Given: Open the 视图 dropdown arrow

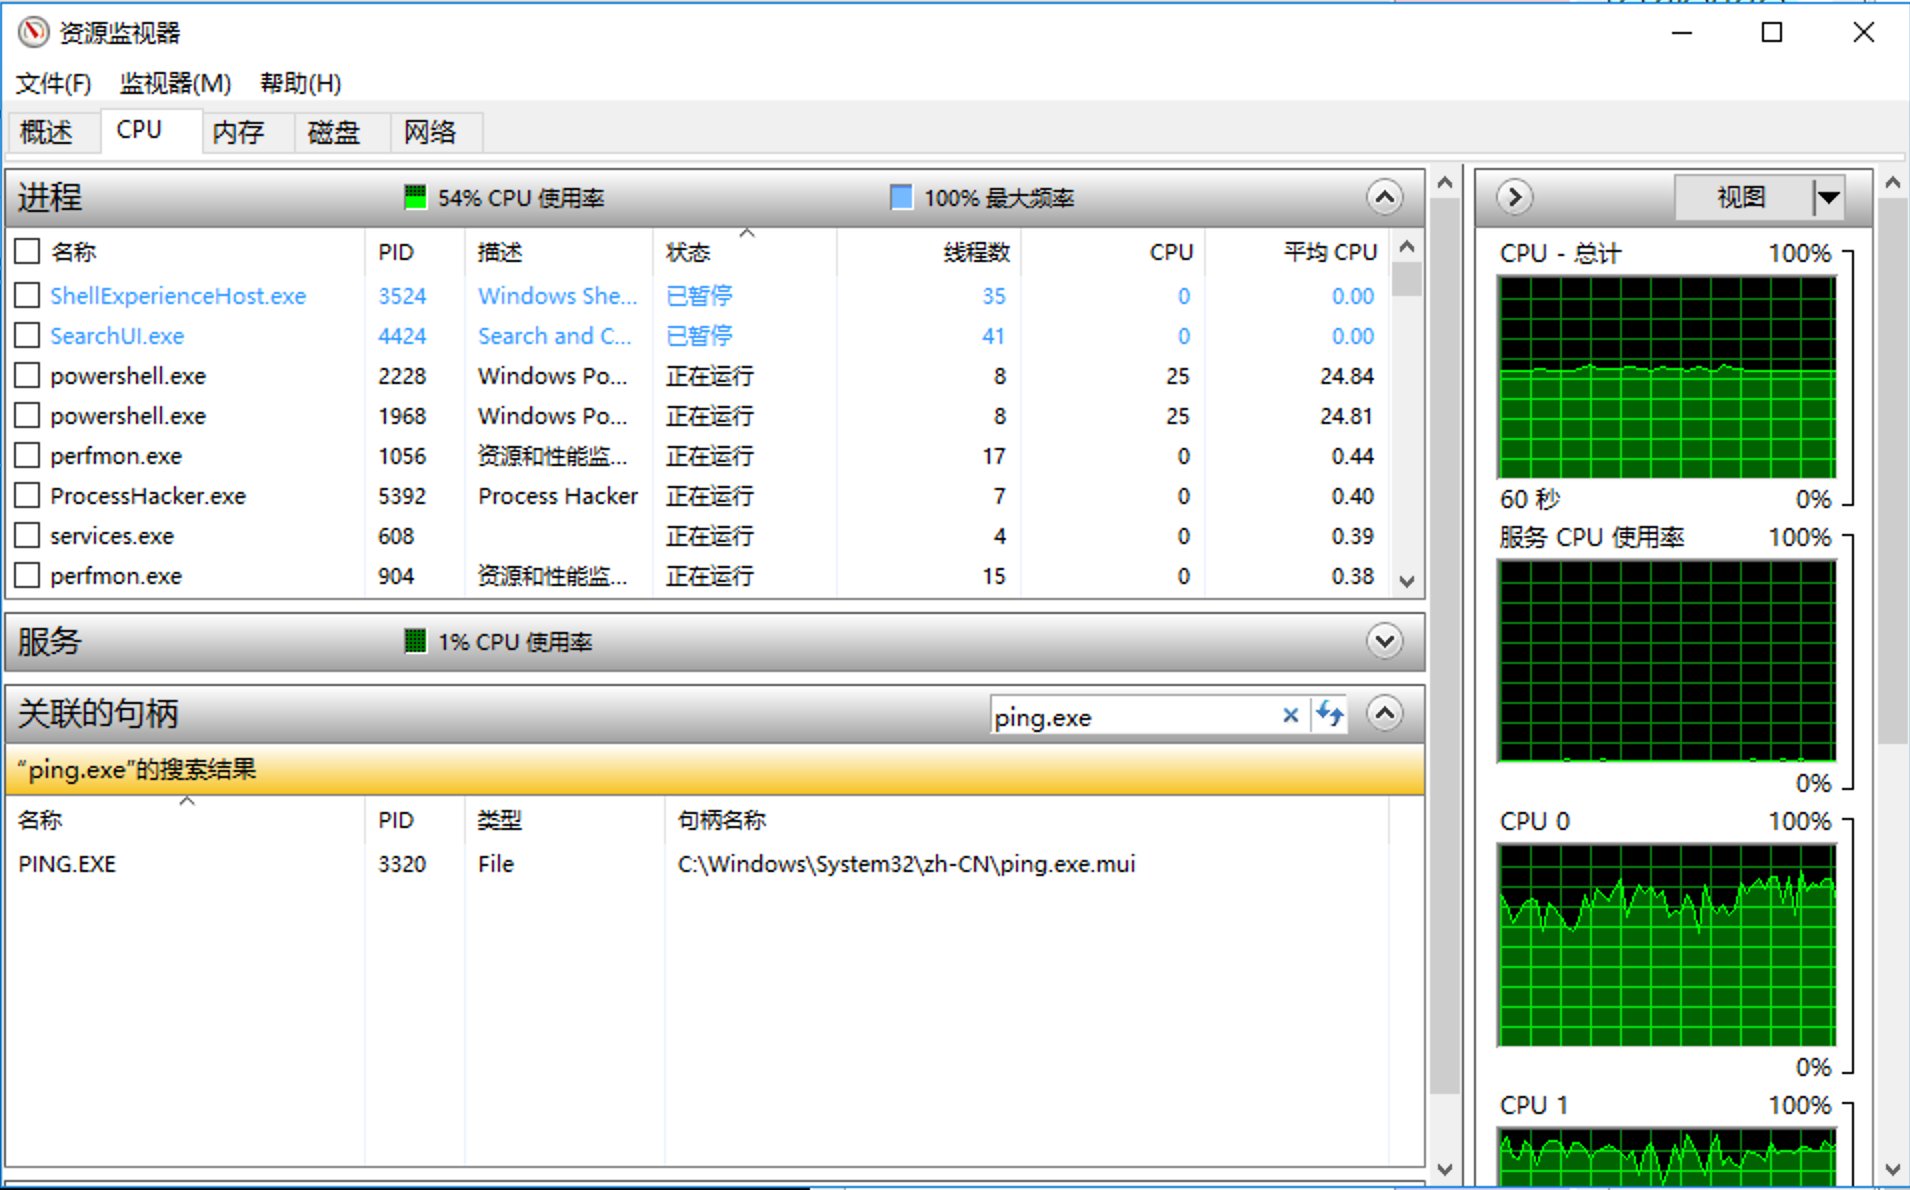Looking at the screenshot, I should [1828, 197].
